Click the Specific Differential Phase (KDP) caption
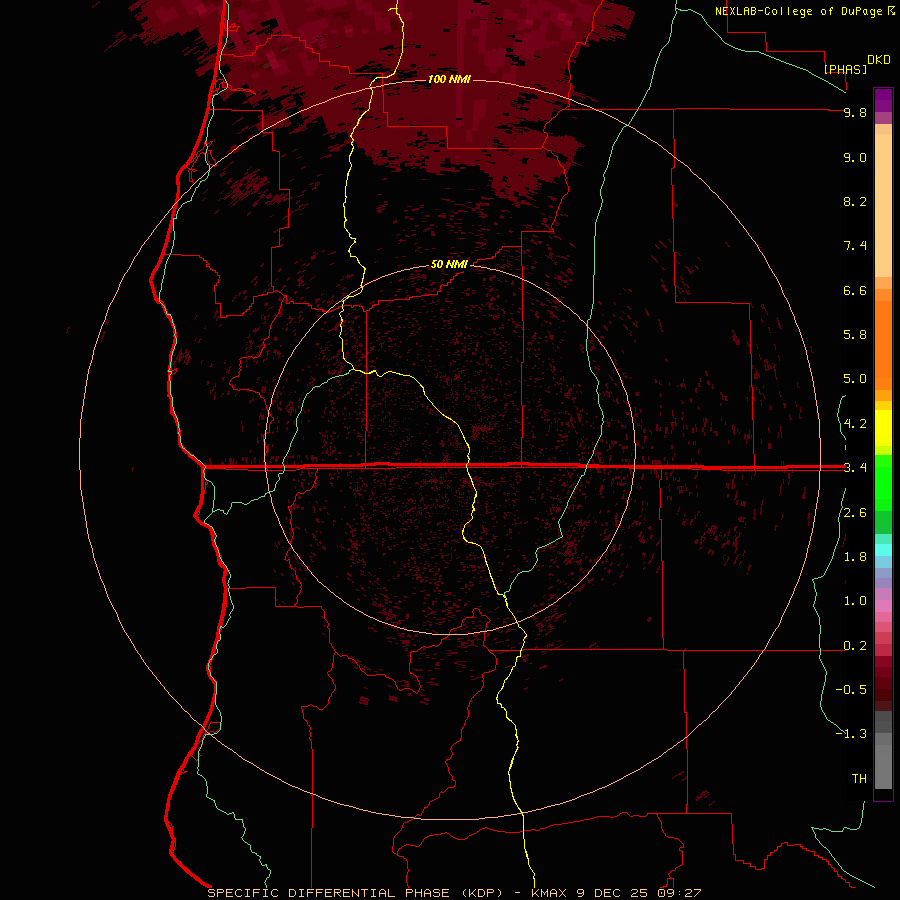The height and width of the screenshot is (900, 900). point(355,893)
